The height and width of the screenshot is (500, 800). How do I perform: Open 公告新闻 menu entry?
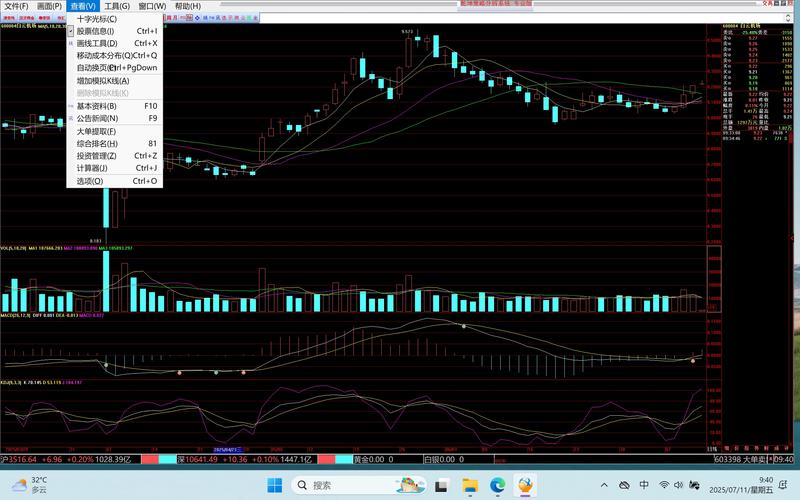pyautogui.click(x=97, y=118)
